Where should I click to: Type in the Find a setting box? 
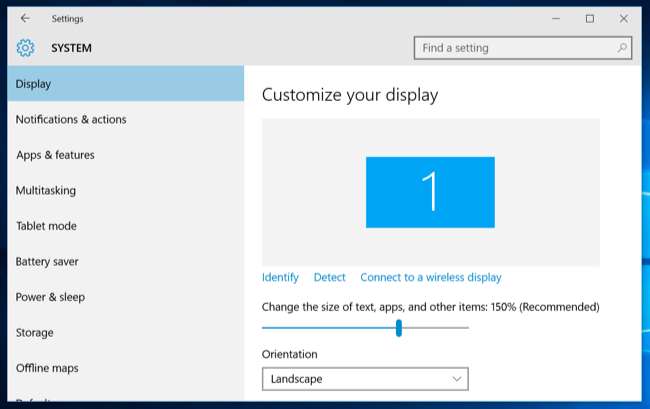tap(515, 48)
